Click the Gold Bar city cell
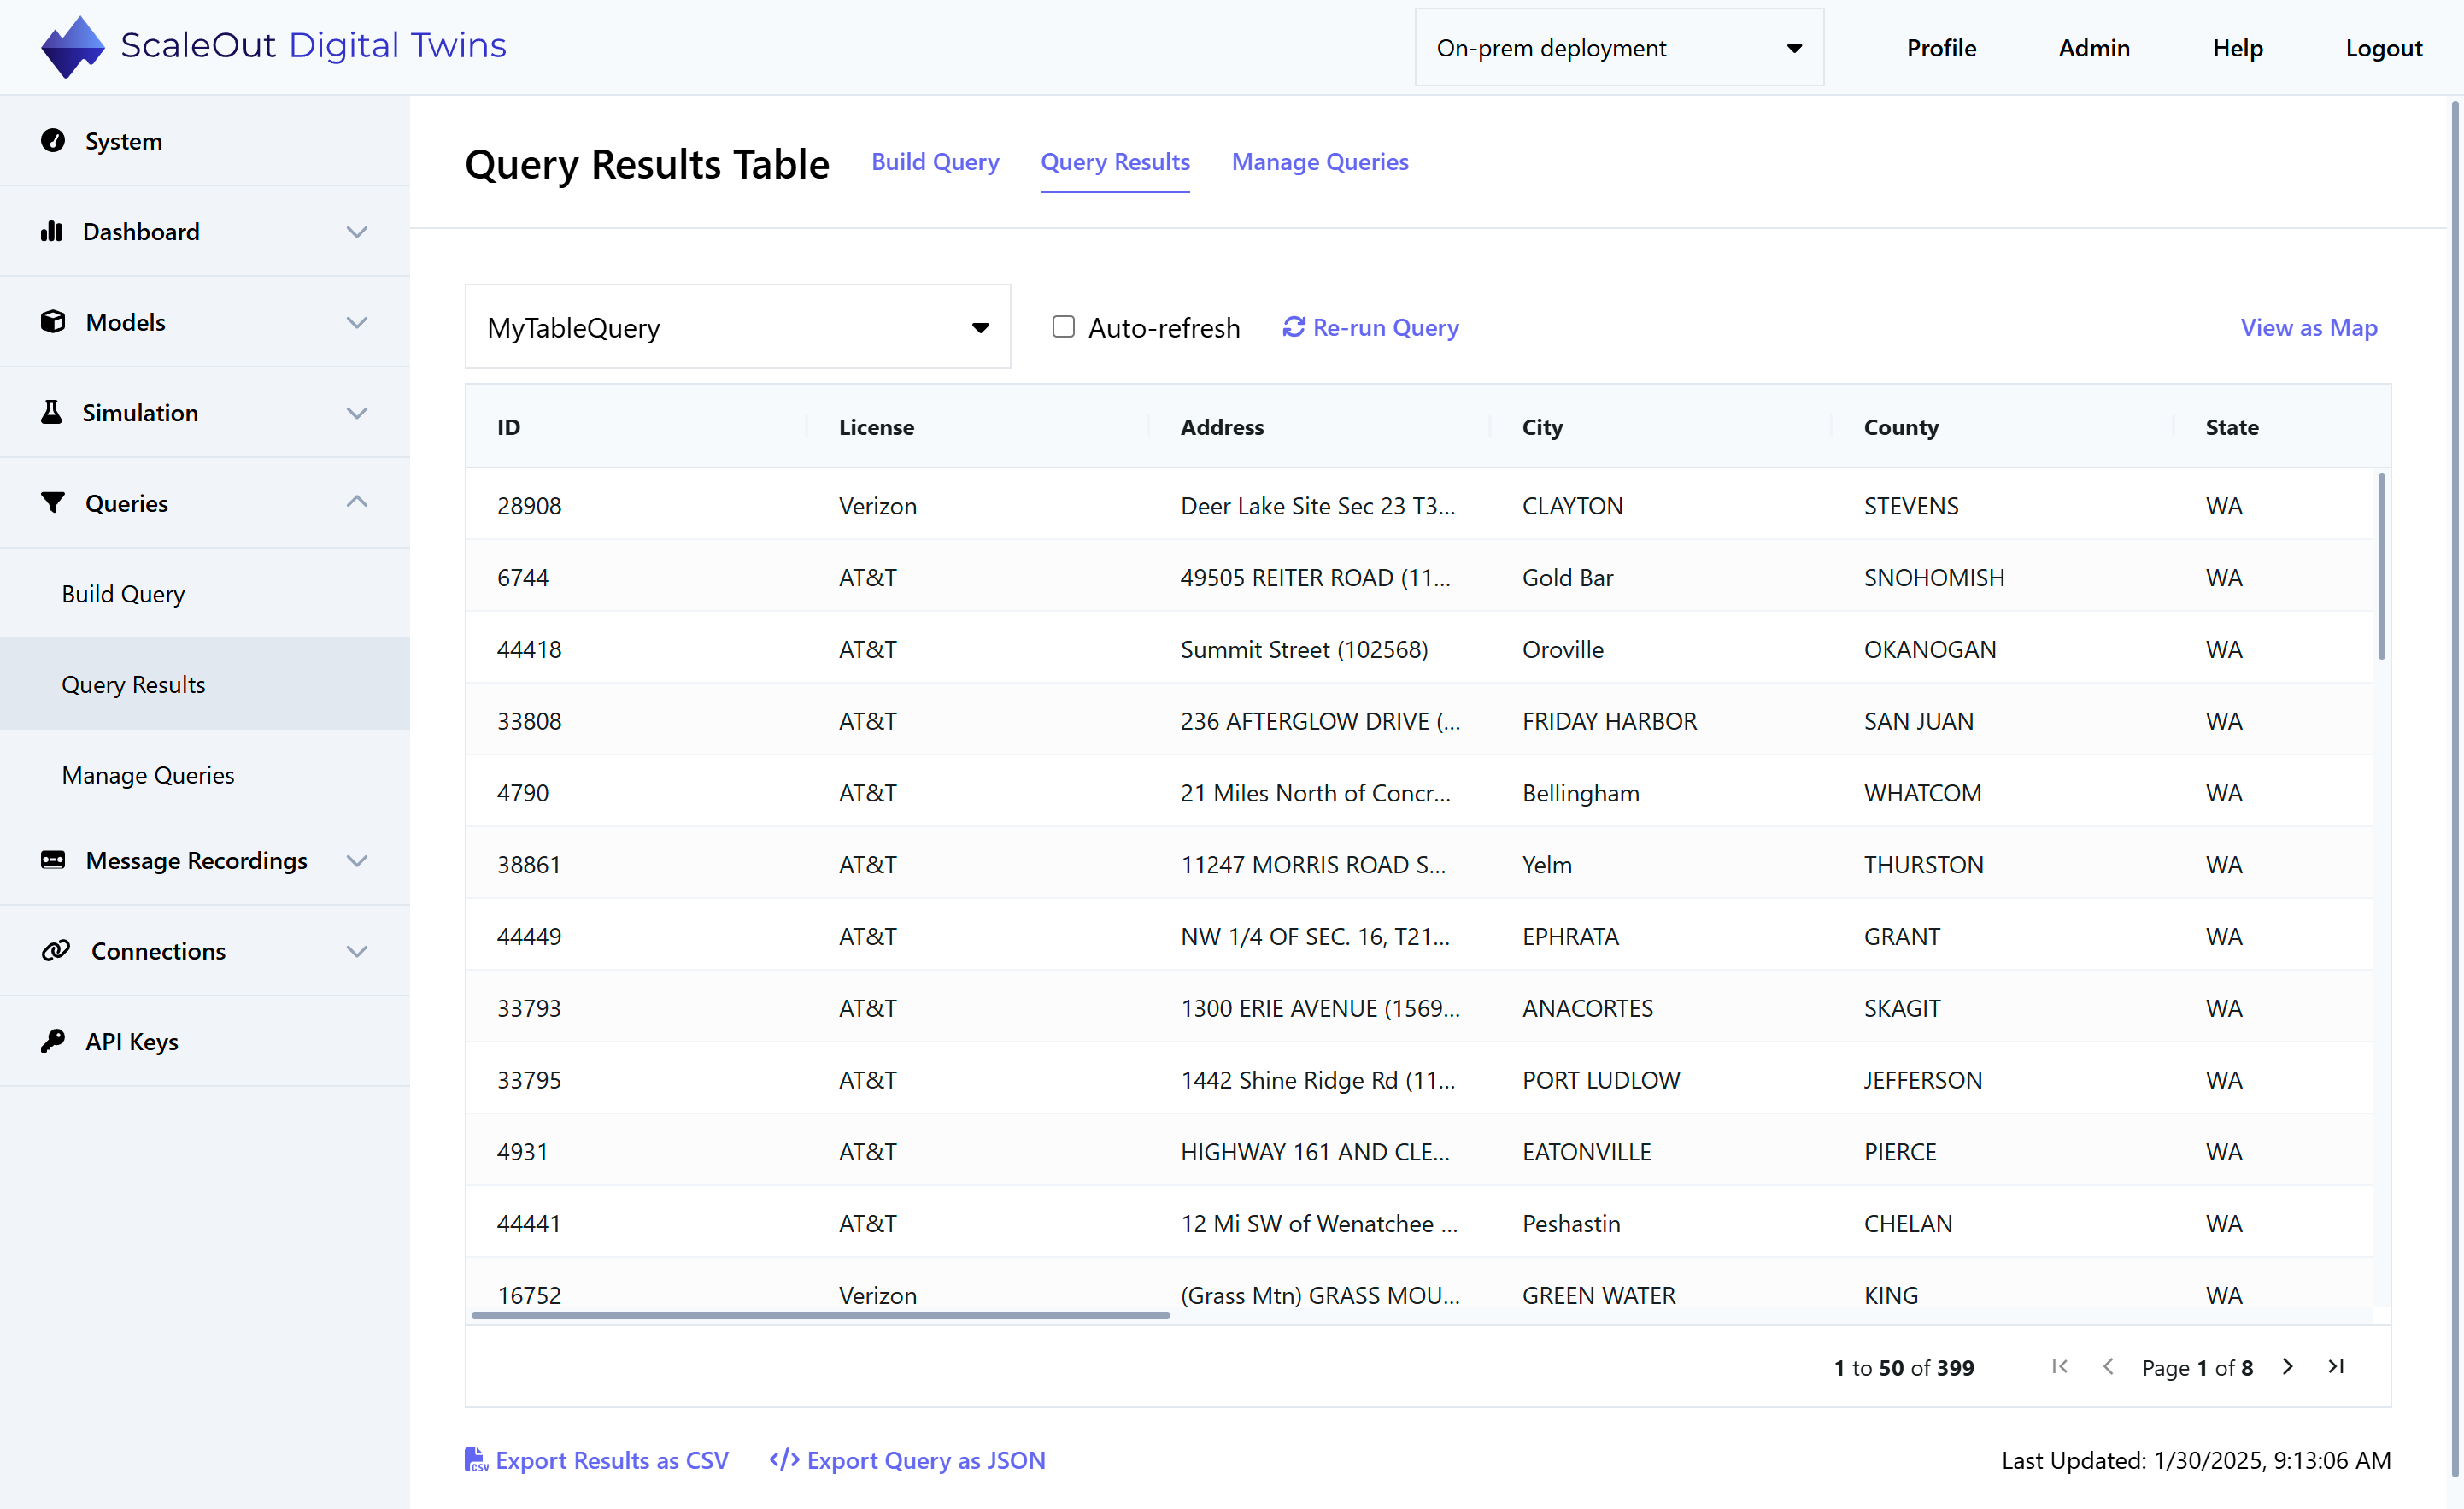 click(1567, 577)
